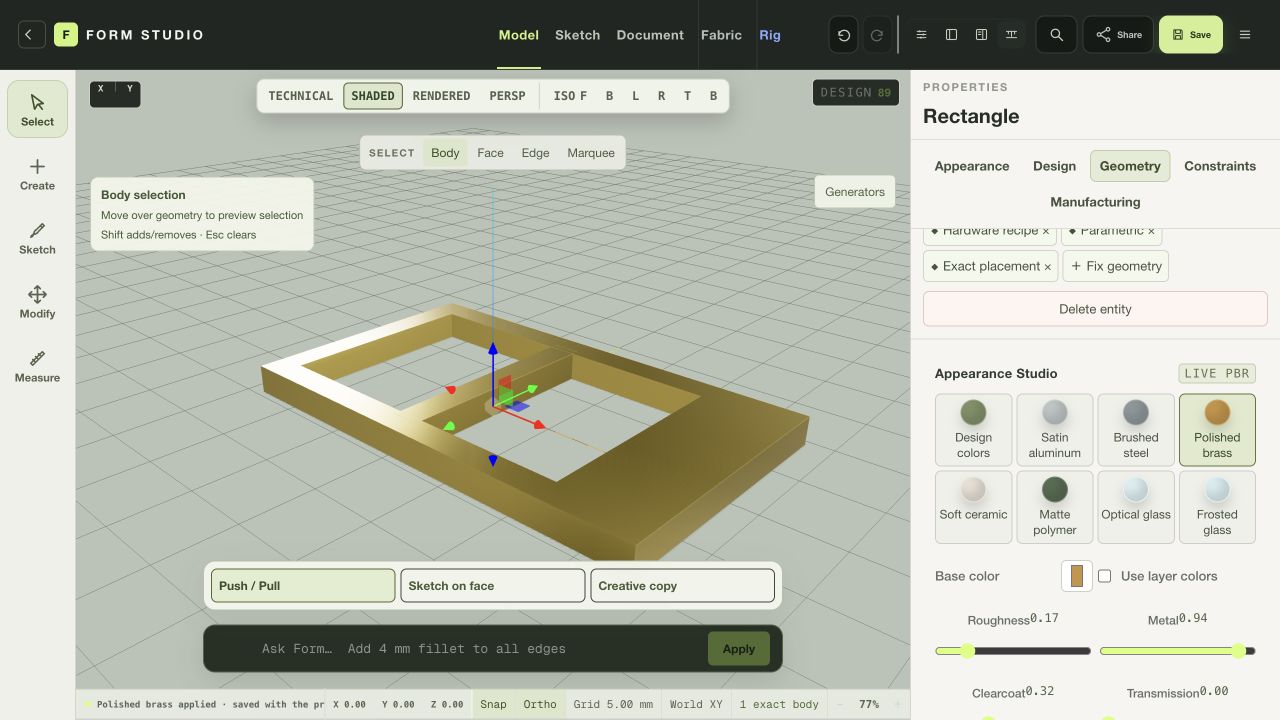Image resolution: width=1280 pixels, height=720 pixels.
Task: Open the sliders settings icon in top bar
Action: tap(922, 35)
